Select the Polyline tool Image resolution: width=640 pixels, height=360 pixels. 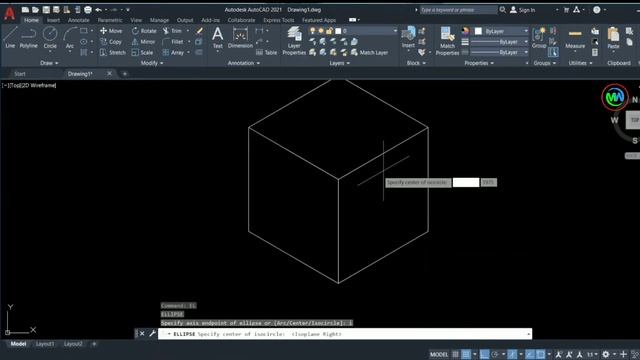pos(29,38)
